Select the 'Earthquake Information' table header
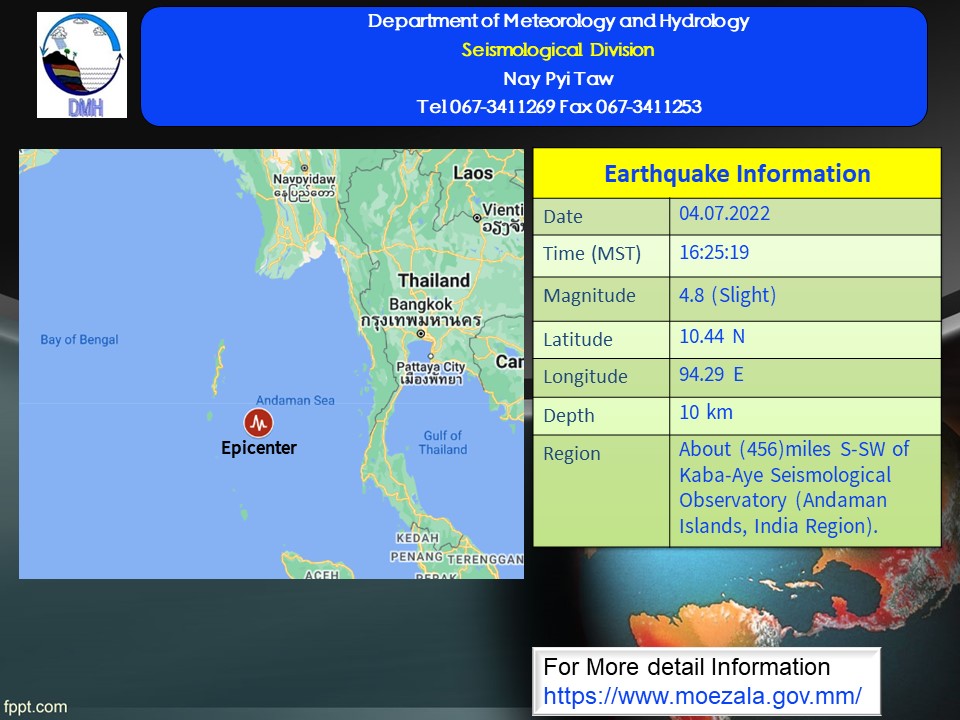The width and height of the screenshot is (960, 720). click(x=737, y=173)
